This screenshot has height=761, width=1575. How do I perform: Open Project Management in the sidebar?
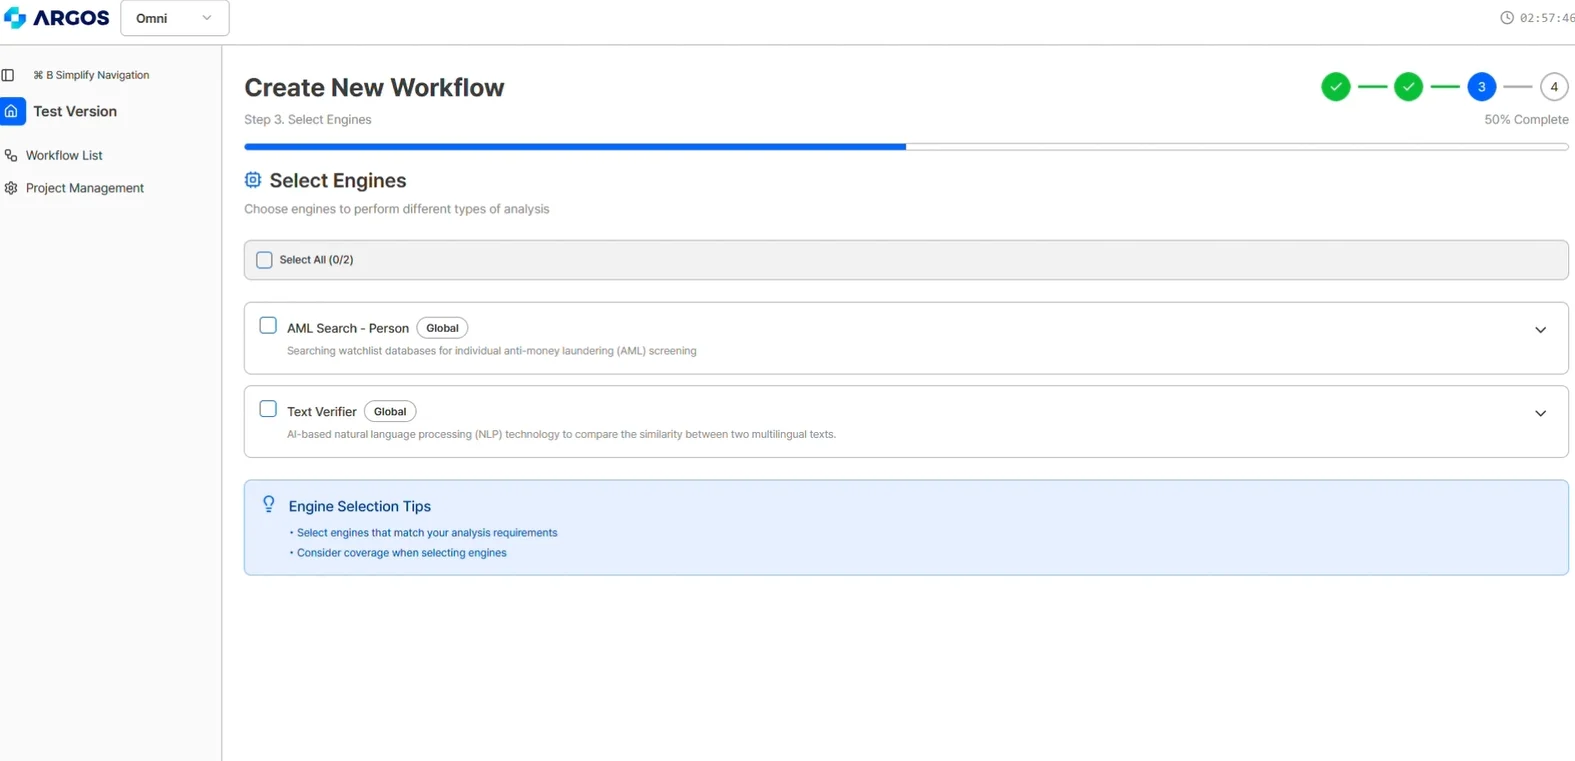(x=85, y=188)
